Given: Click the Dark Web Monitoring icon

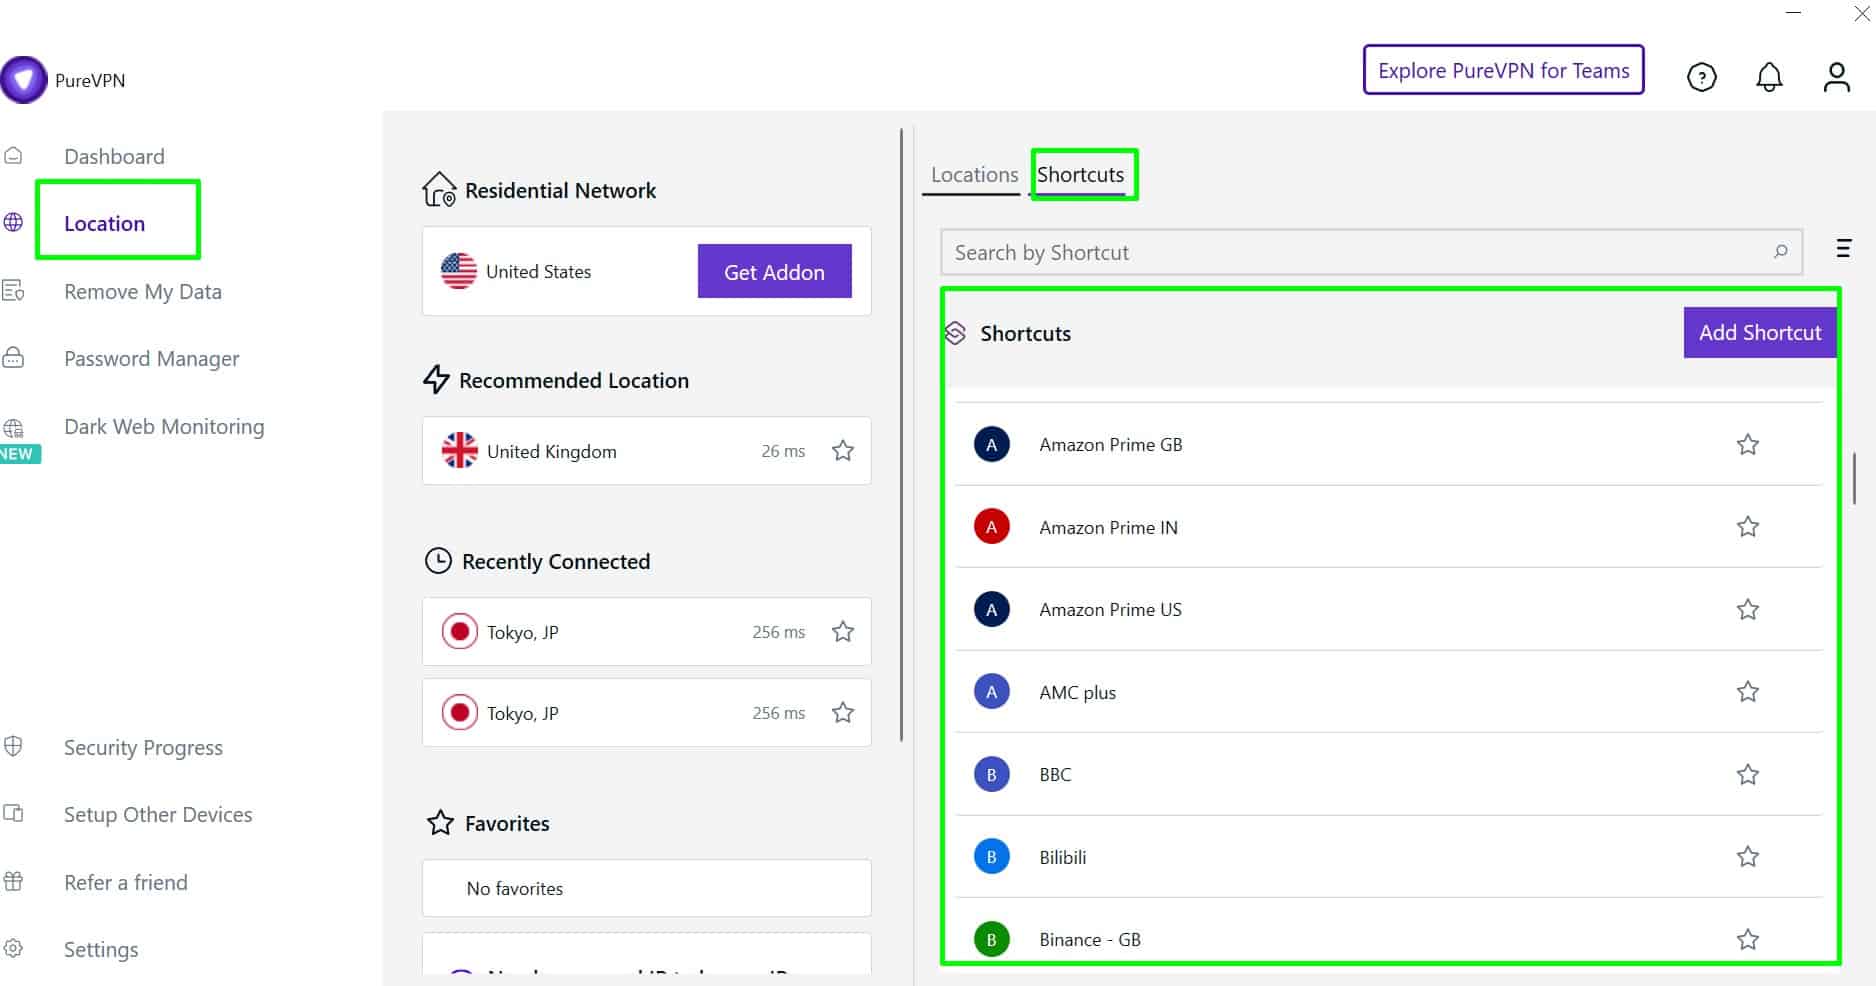Looking at the screenshot, I should coord(13,429).
